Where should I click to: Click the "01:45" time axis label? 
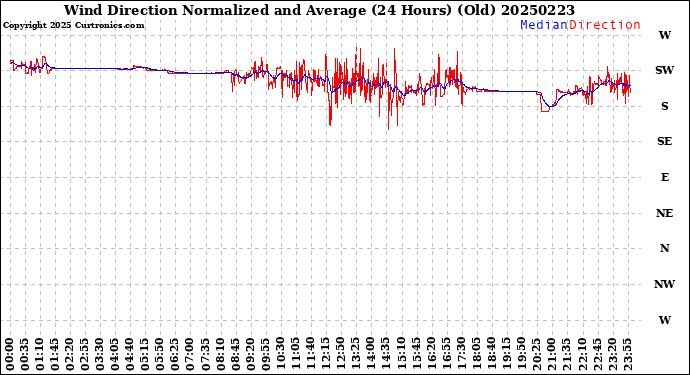pos(55,354)
